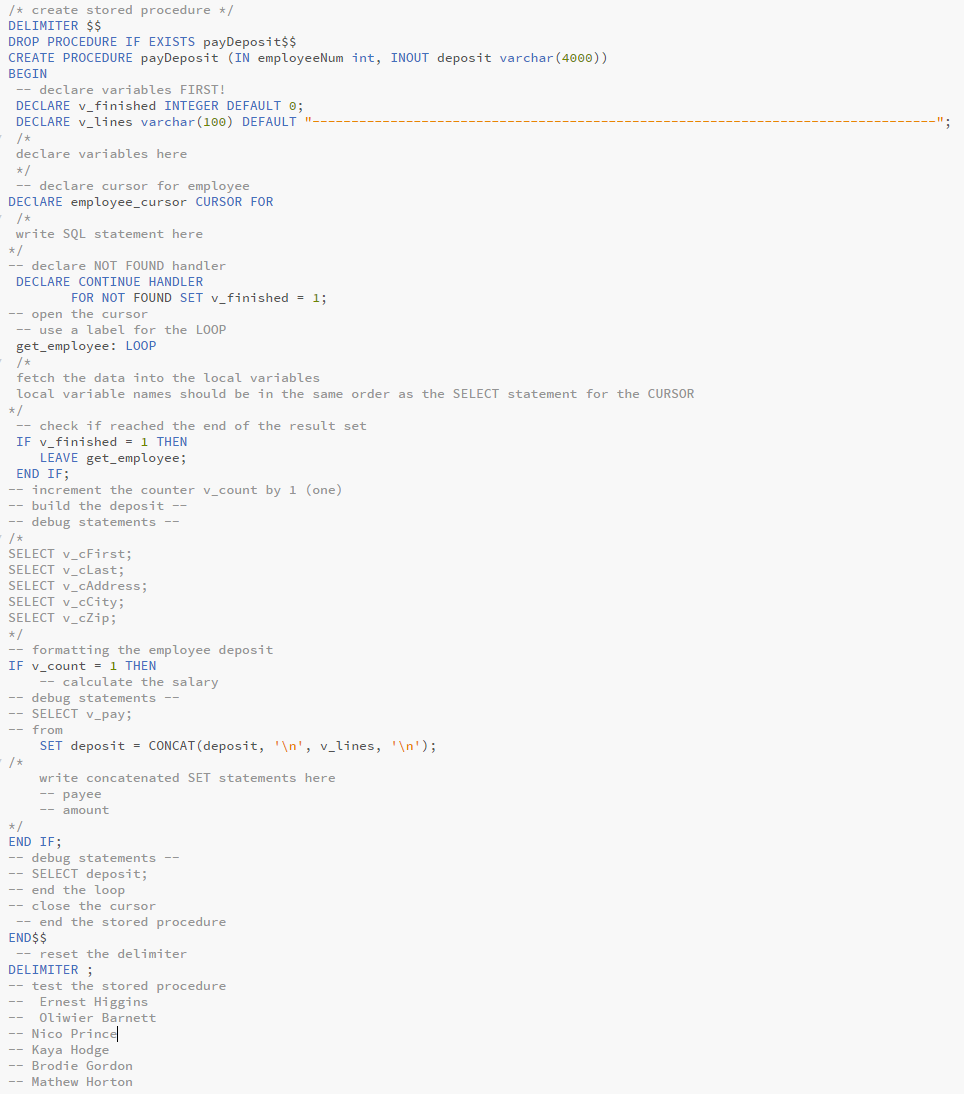Collapse the 'declare variables here' comment block fold
The height and width of the screenshot is (1094, 964).
coord(4,138)
